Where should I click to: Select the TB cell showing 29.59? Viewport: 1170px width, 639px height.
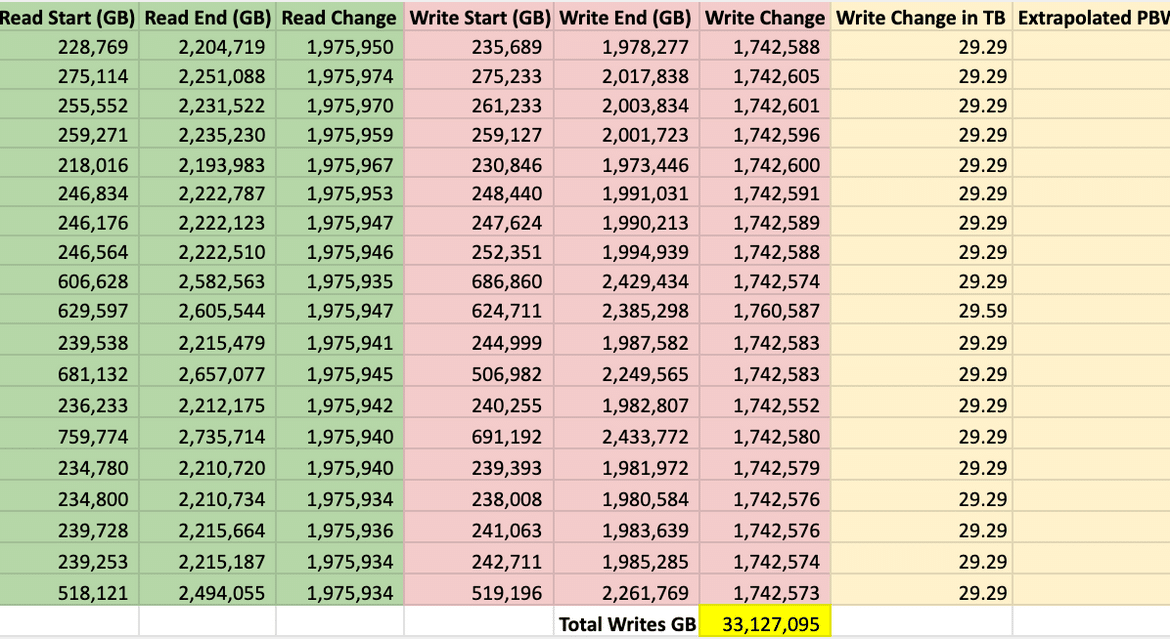(x=922, y=311)
